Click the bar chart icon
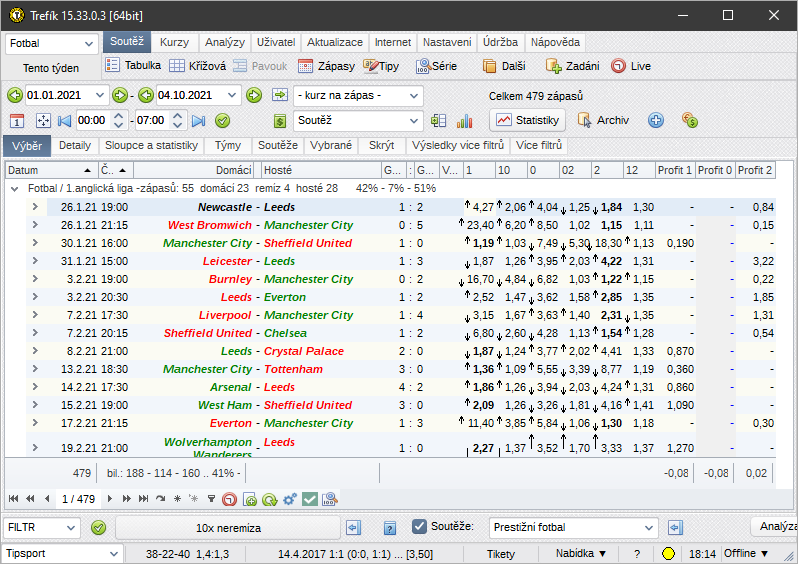 465,121
